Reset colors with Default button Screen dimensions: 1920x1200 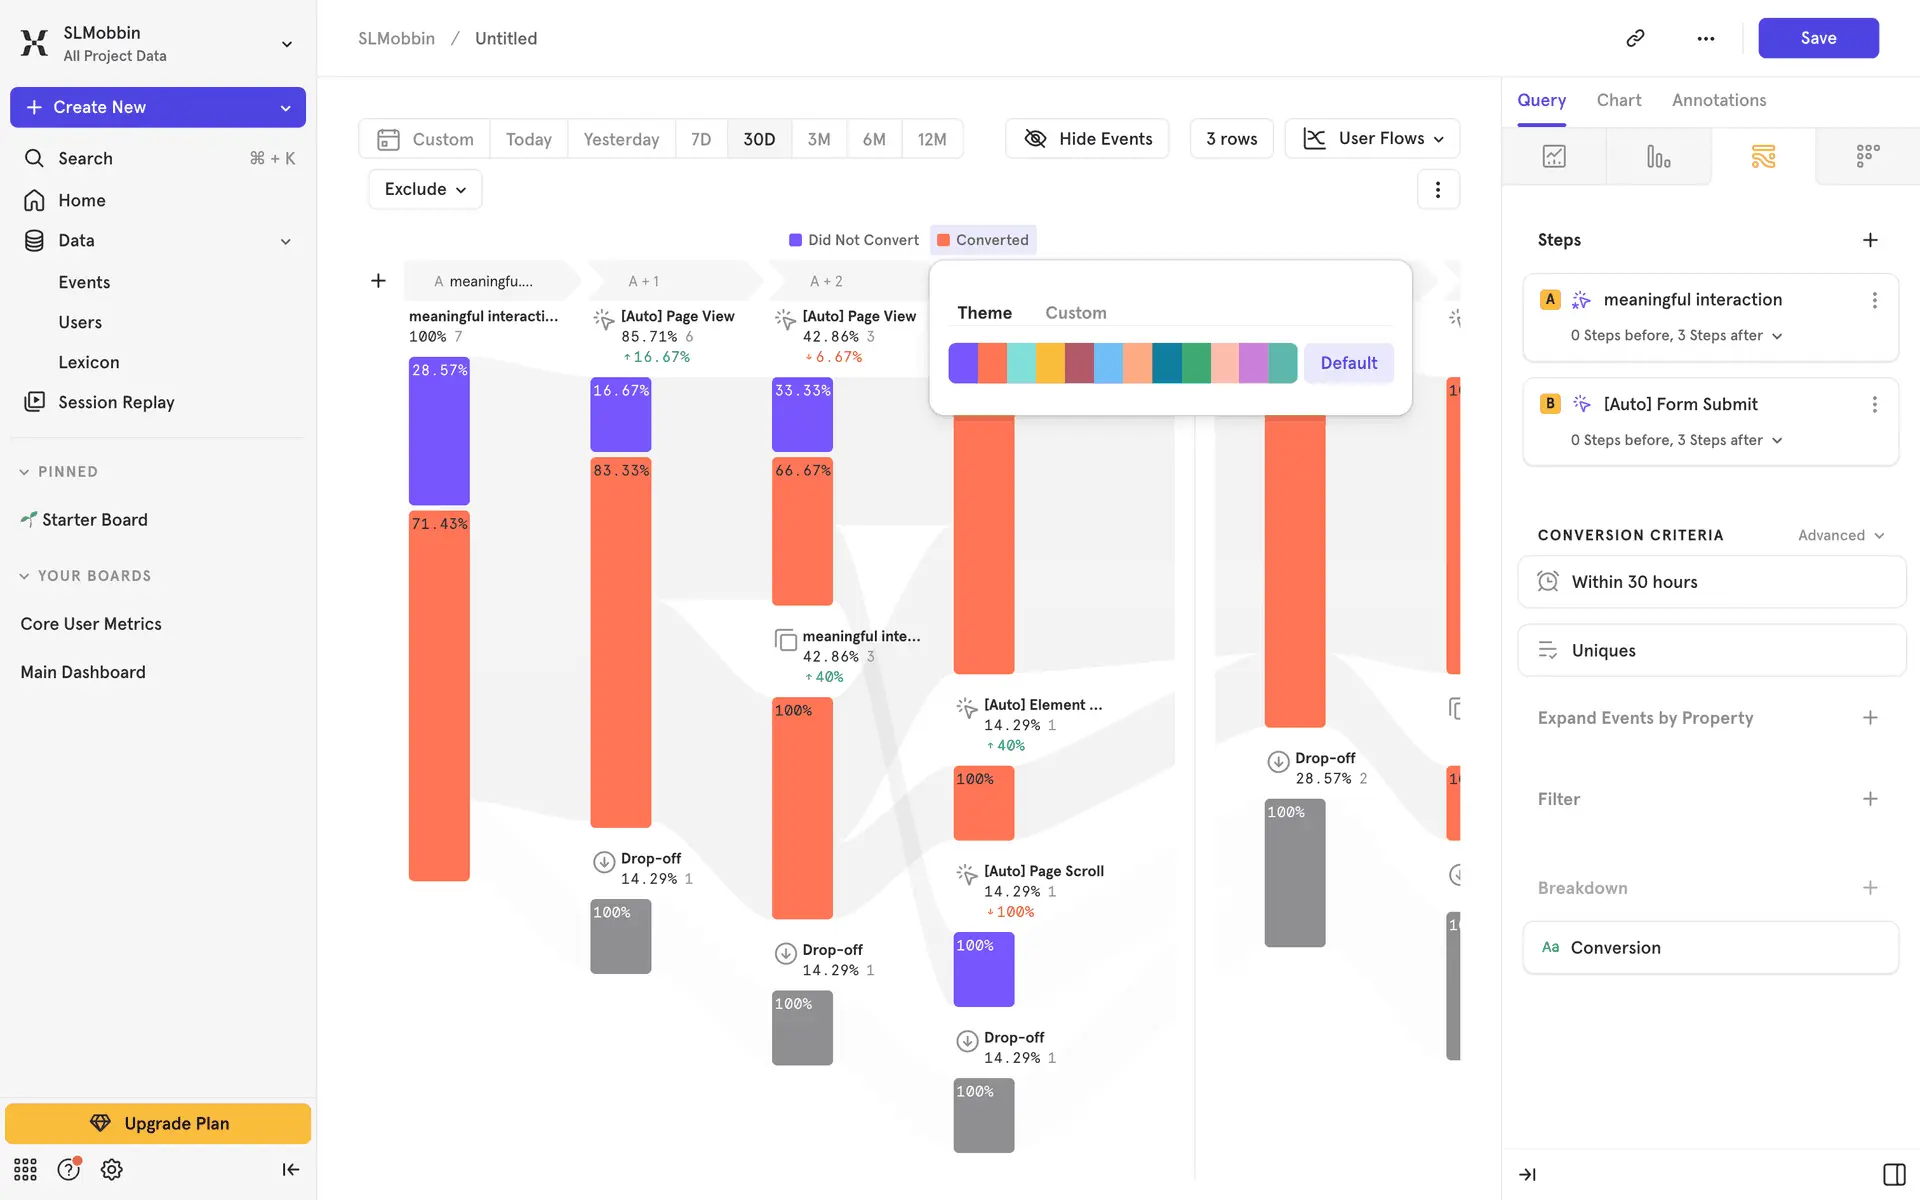[1348, 363]
